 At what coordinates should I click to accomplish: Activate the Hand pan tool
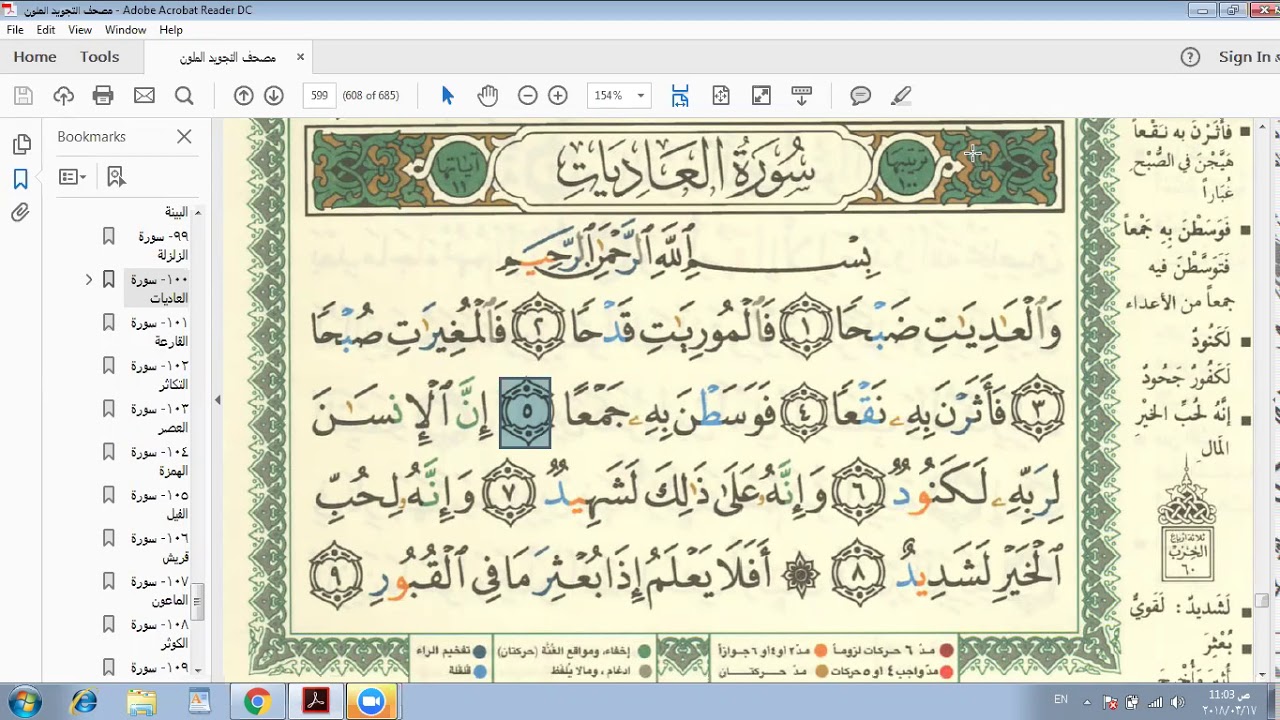487,96
